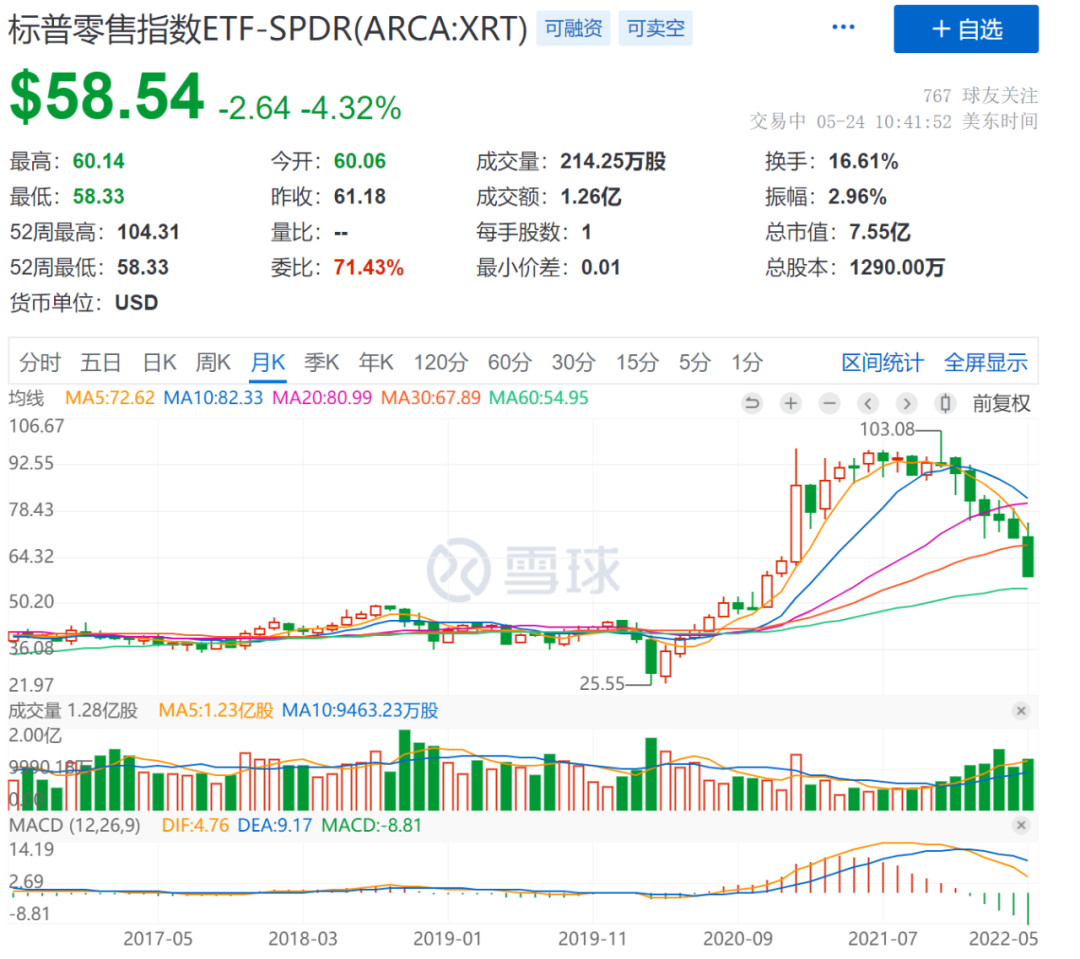Screen dimensions: 1080x959
Task: Click the 成交量 1.28亿股 label
Action: pos(73,710)
